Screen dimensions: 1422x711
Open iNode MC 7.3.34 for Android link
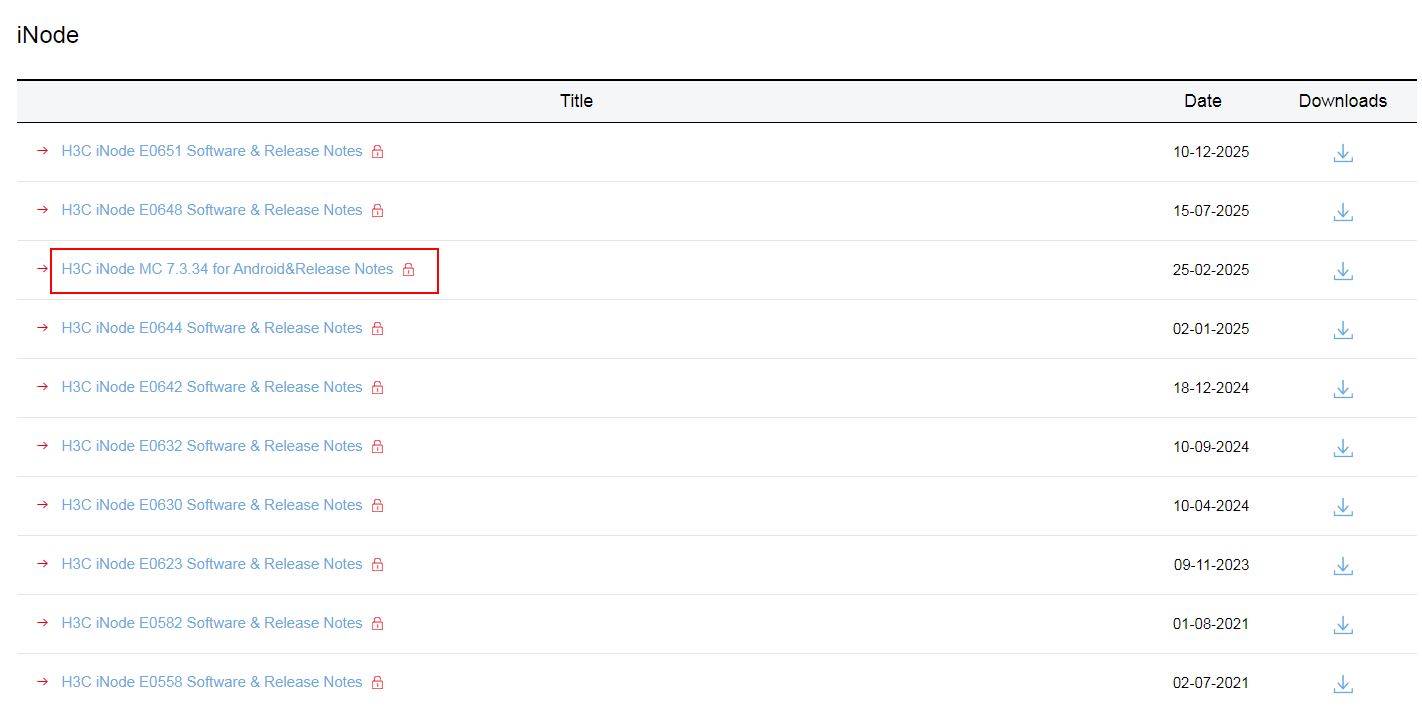pyautogui.click(x=227, y=269)
